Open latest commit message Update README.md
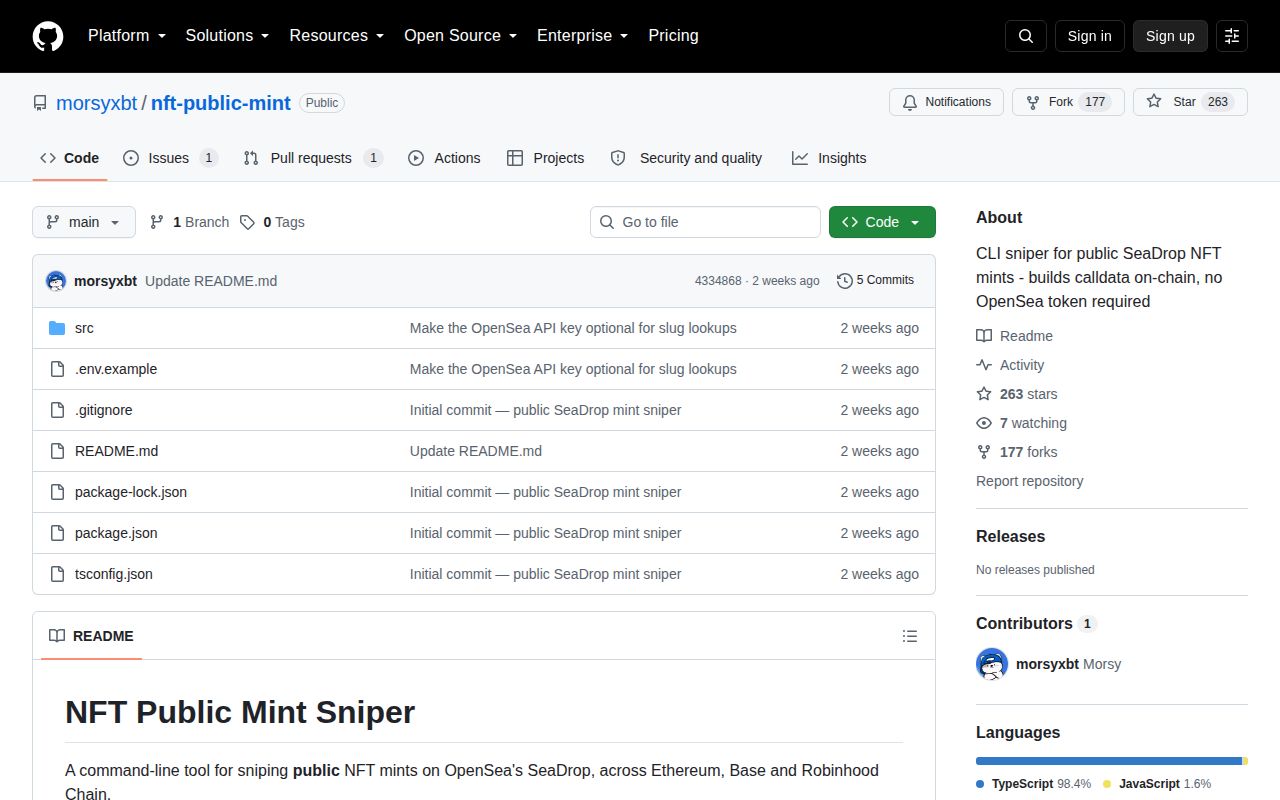The image size is (1280, 800). click(x=211, y=281)
